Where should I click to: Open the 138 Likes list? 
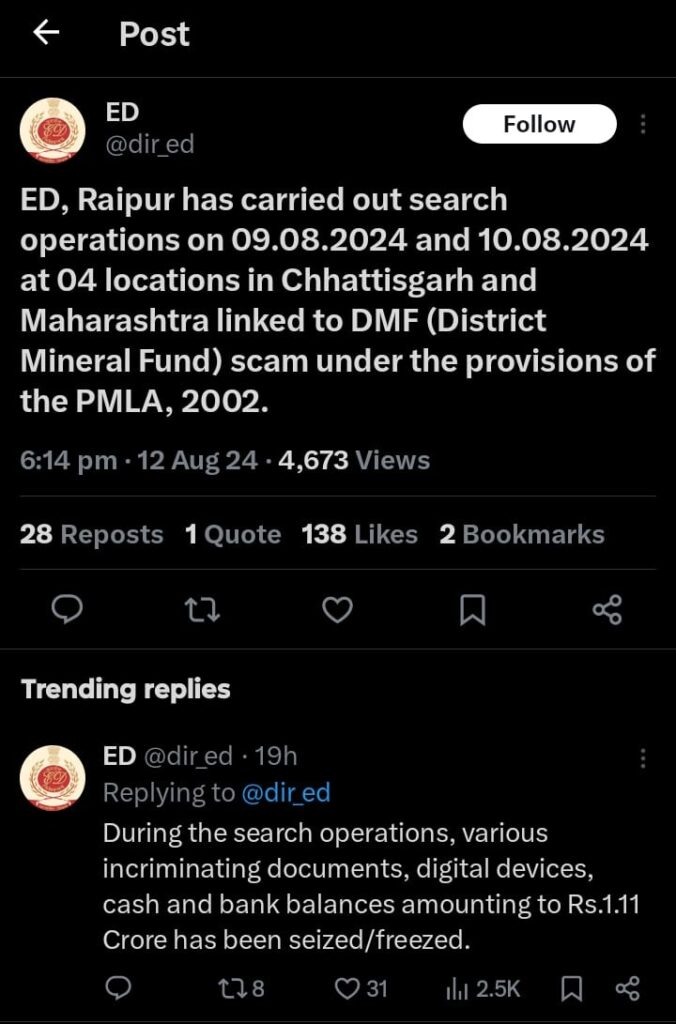point(359,534)
